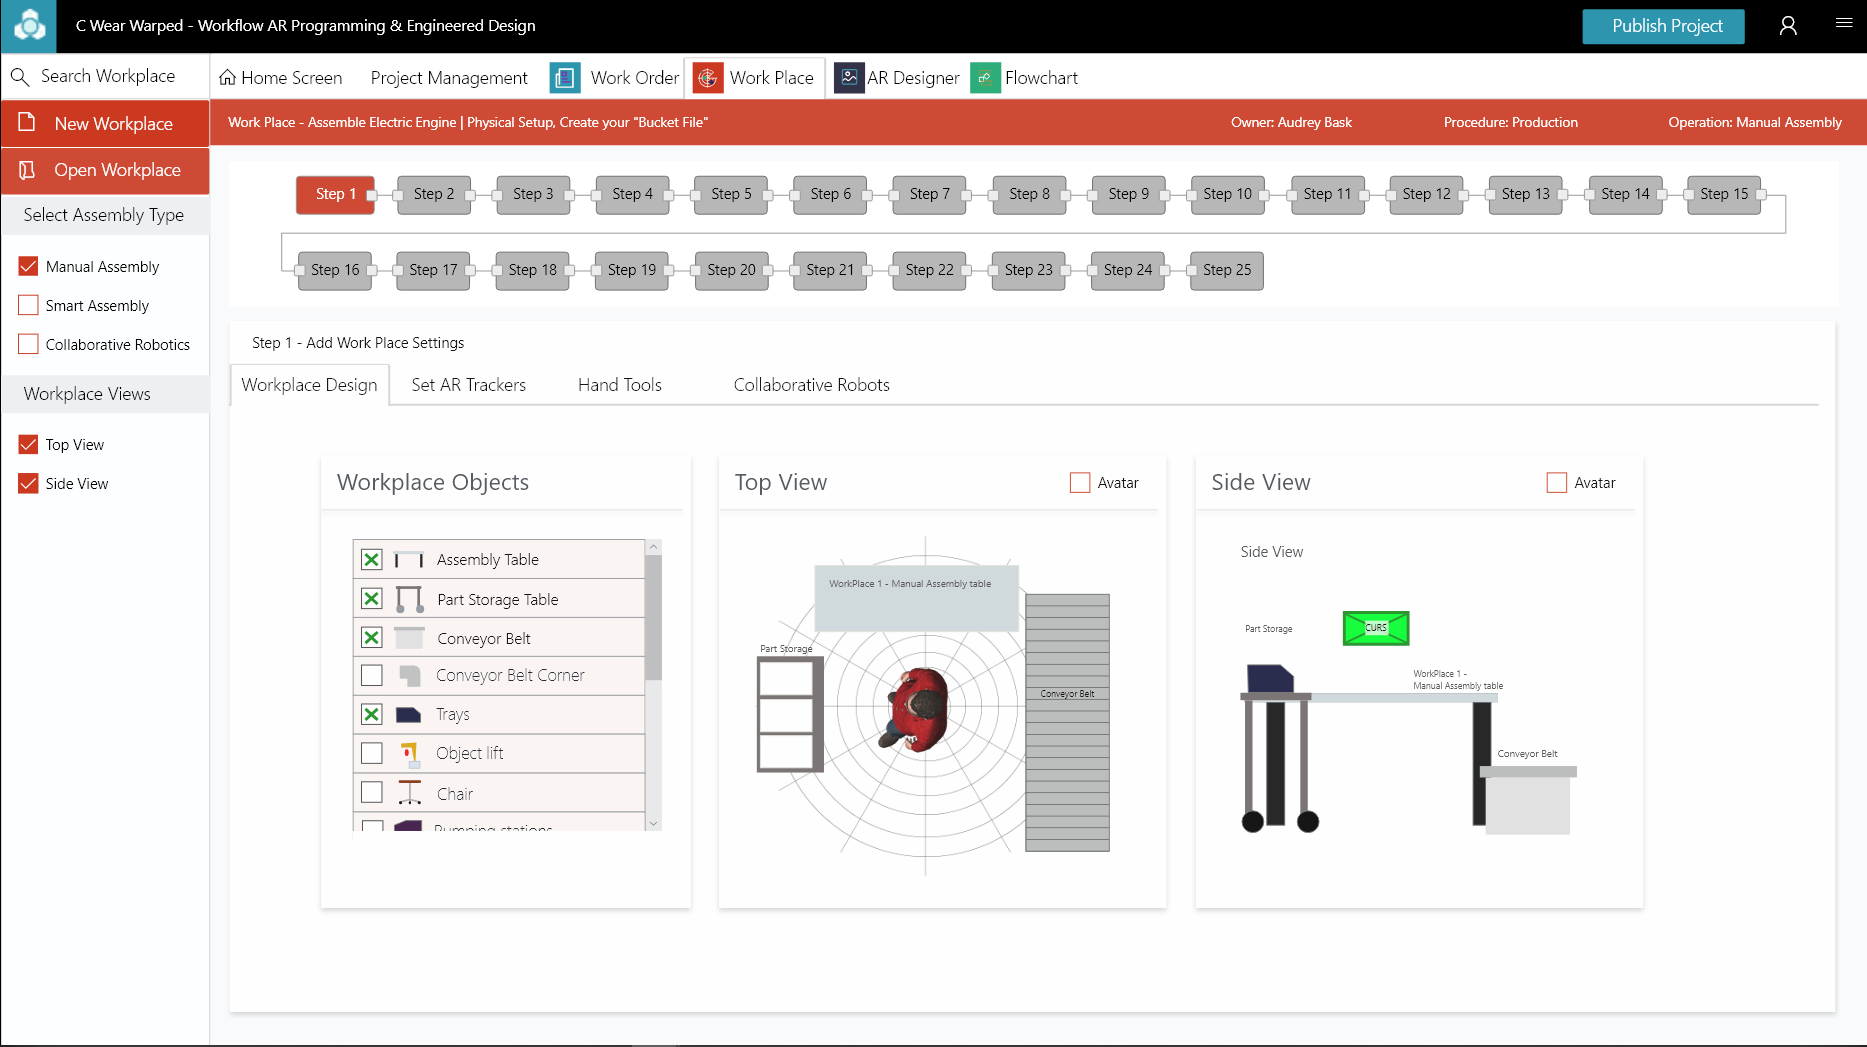Click the app logo icon
This screenshot has height=1047, width=1867.
pyautogui.click(x=29, y=26)
